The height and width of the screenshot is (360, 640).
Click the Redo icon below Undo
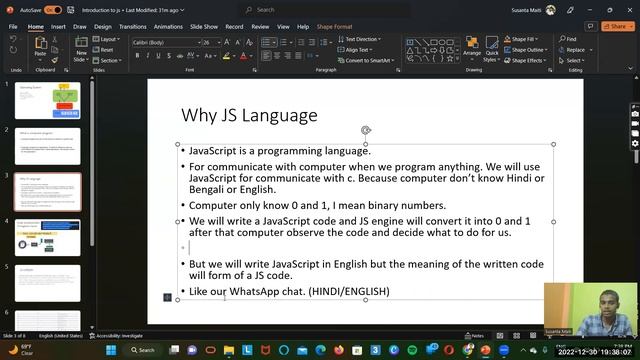coord(13,50)
